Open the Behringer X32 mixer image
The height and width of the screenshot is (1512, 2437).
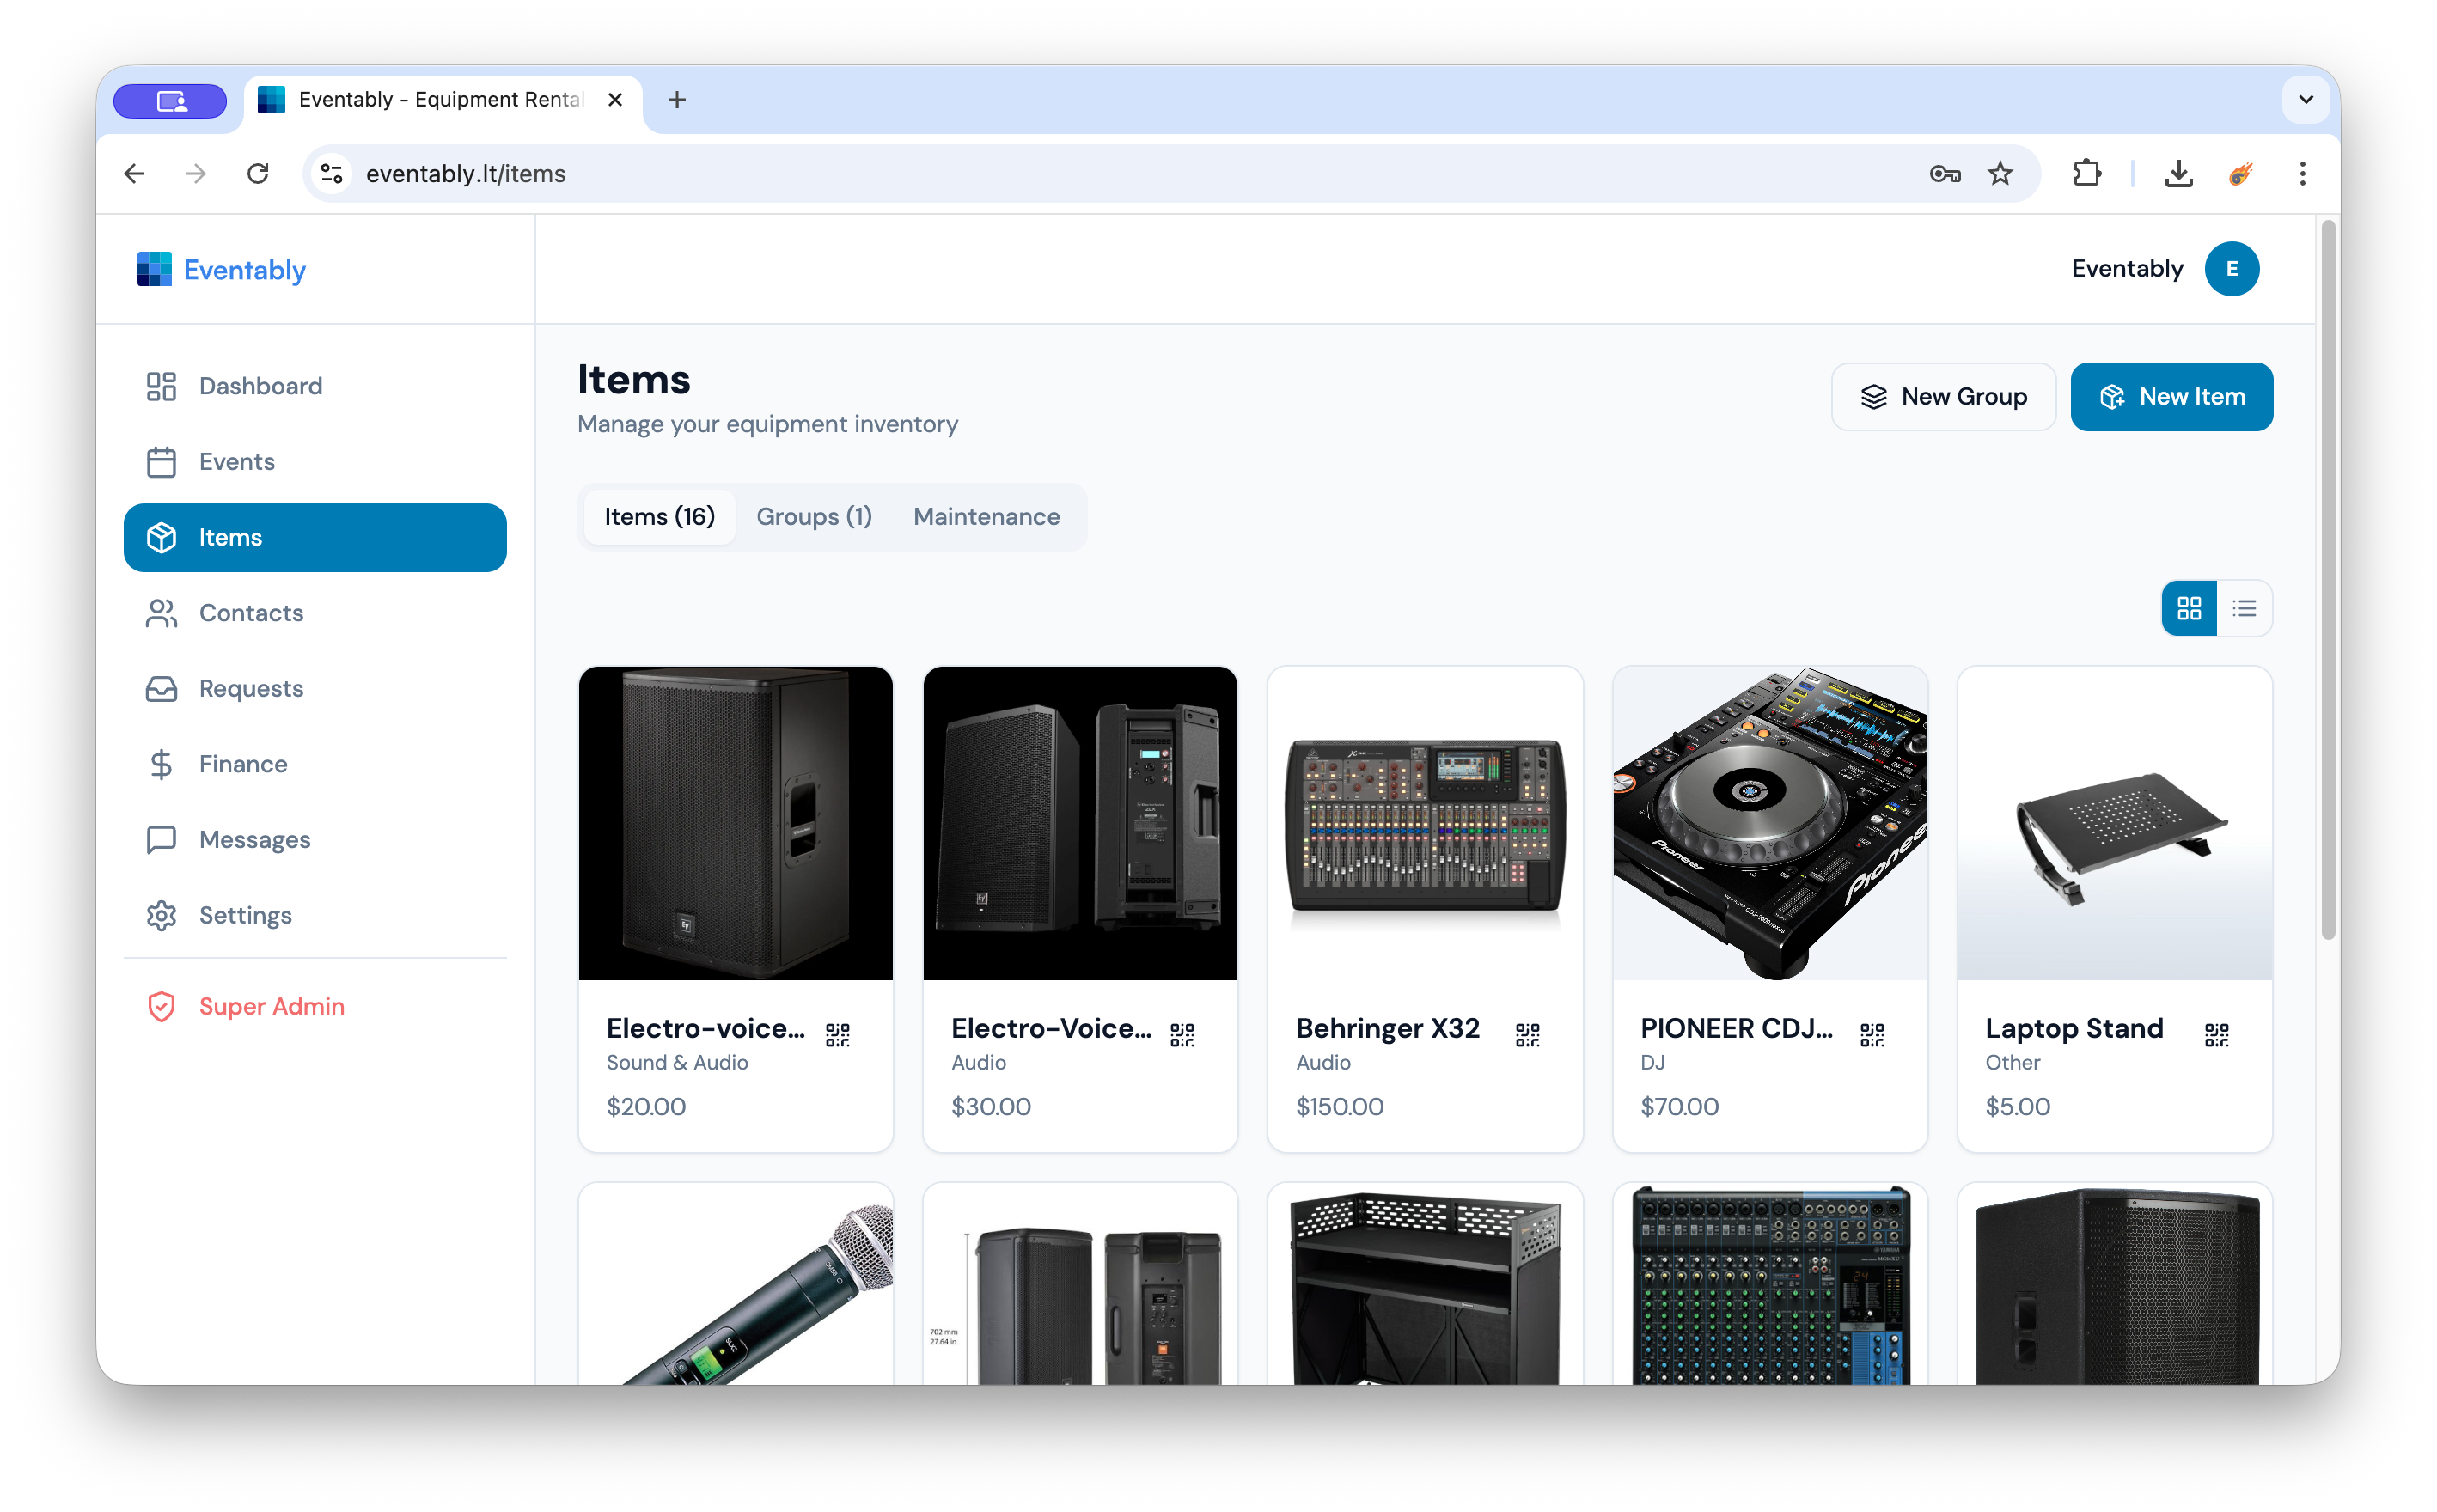pyautogui.click(x=1425, y=823)
